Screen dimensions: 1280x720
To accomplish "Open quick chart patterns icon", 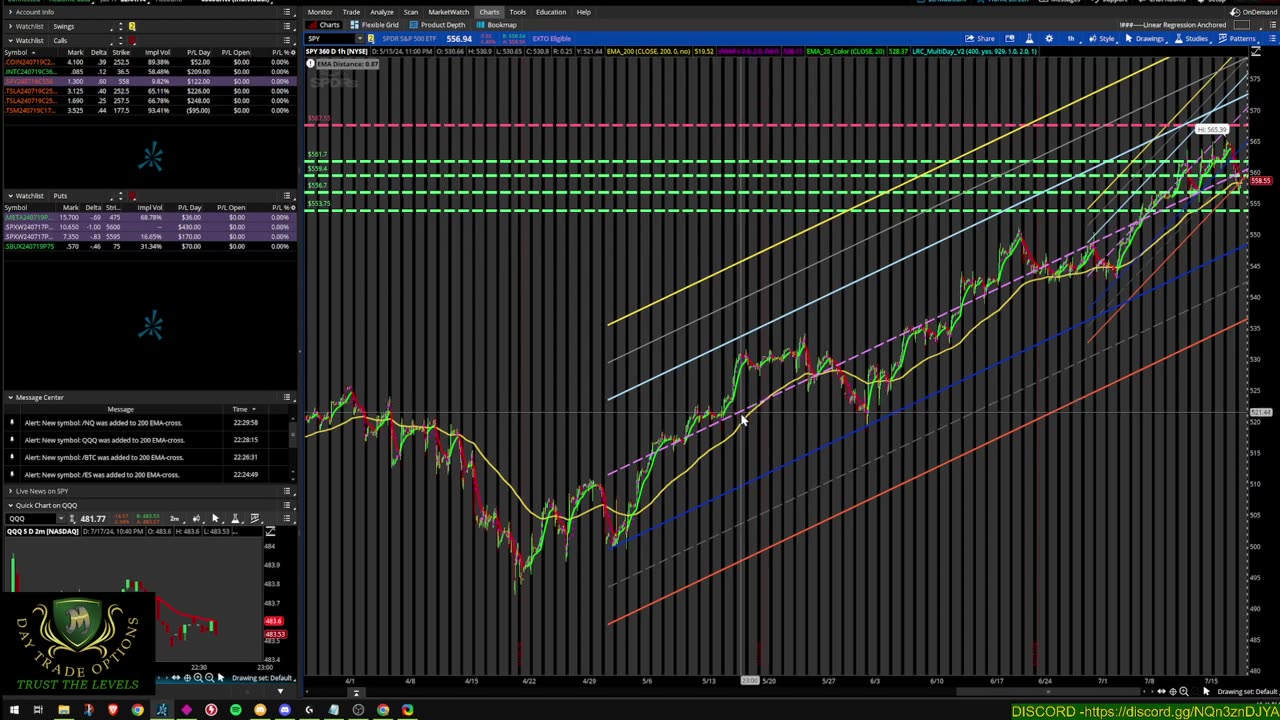I will coord(255,518).
